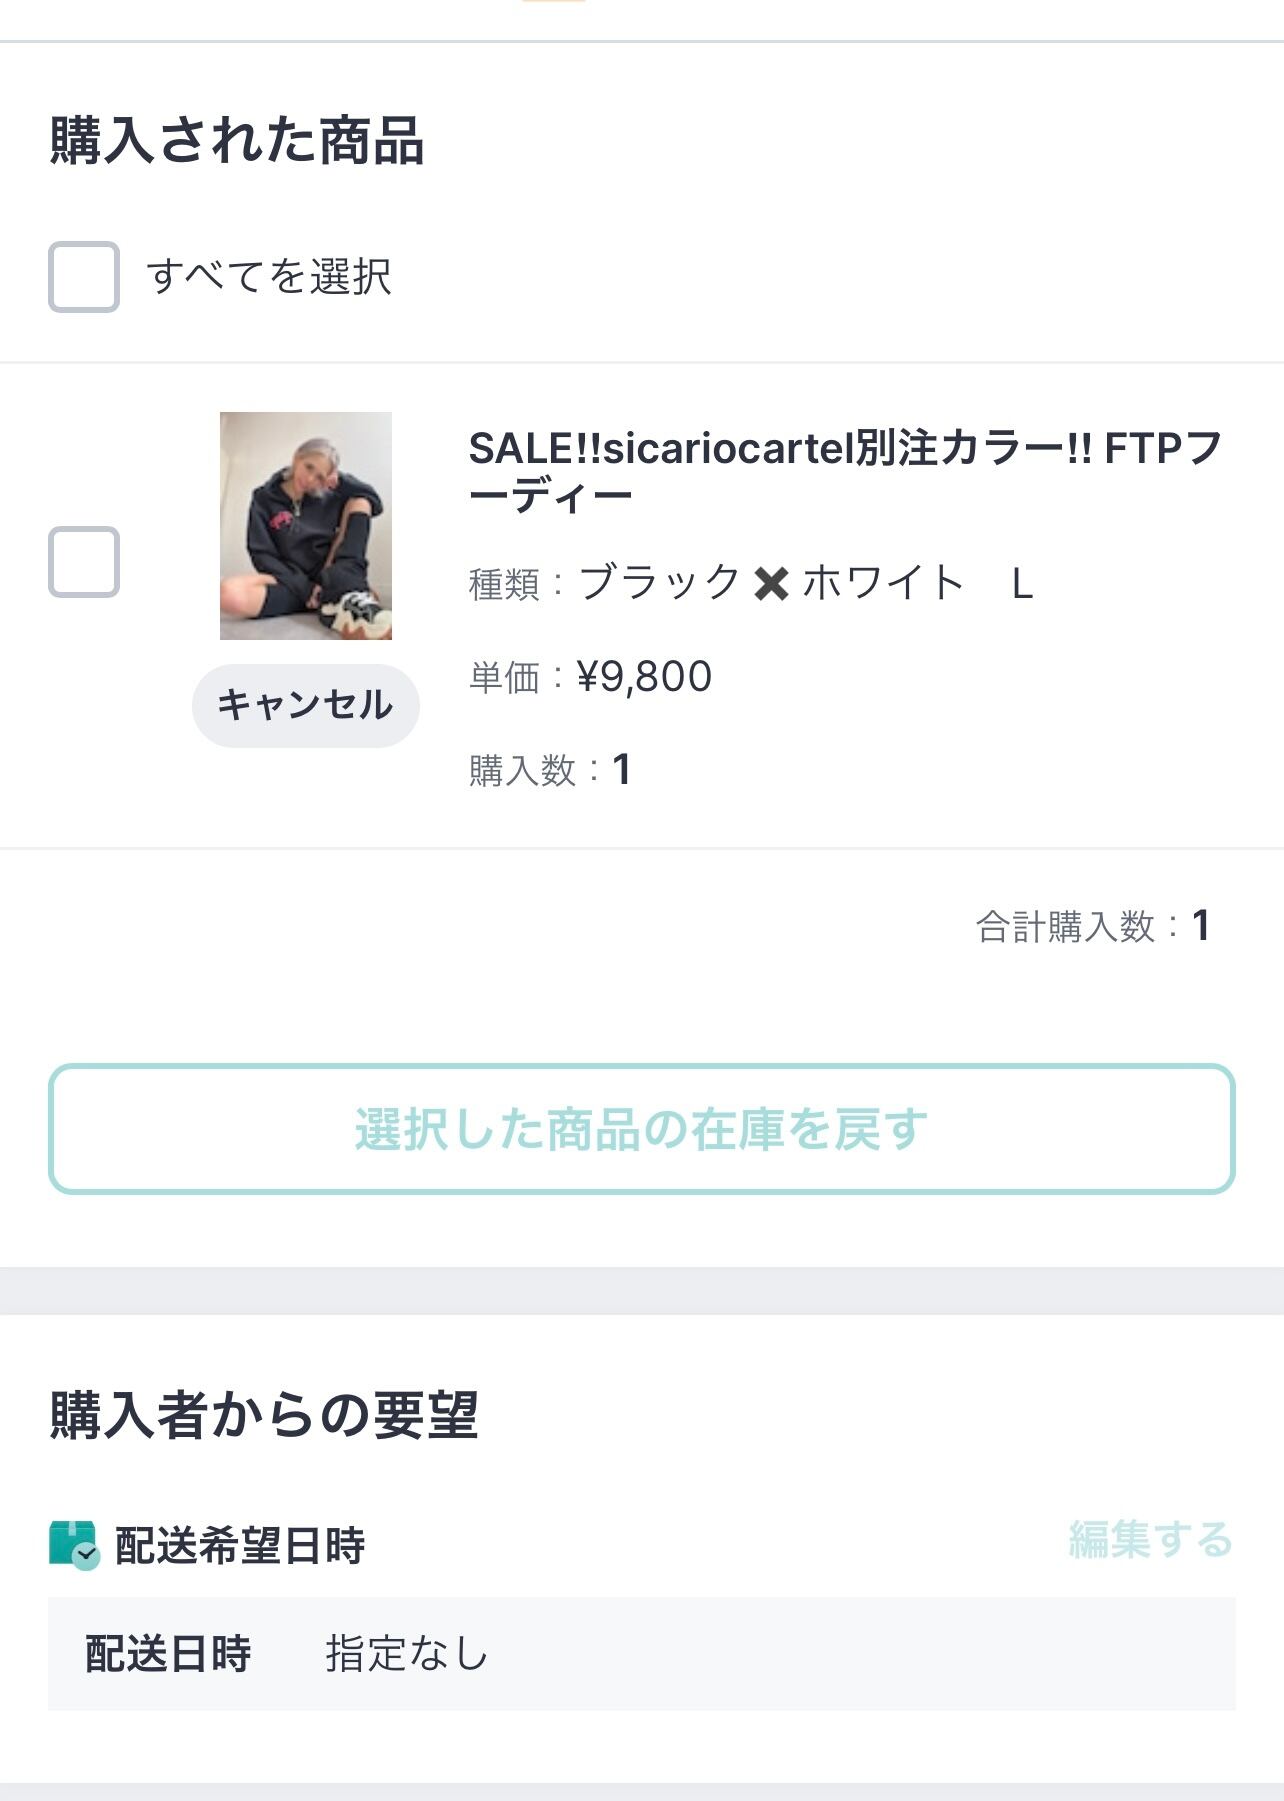Check the すべてを選択 checkbox

[x=84, y=277]
